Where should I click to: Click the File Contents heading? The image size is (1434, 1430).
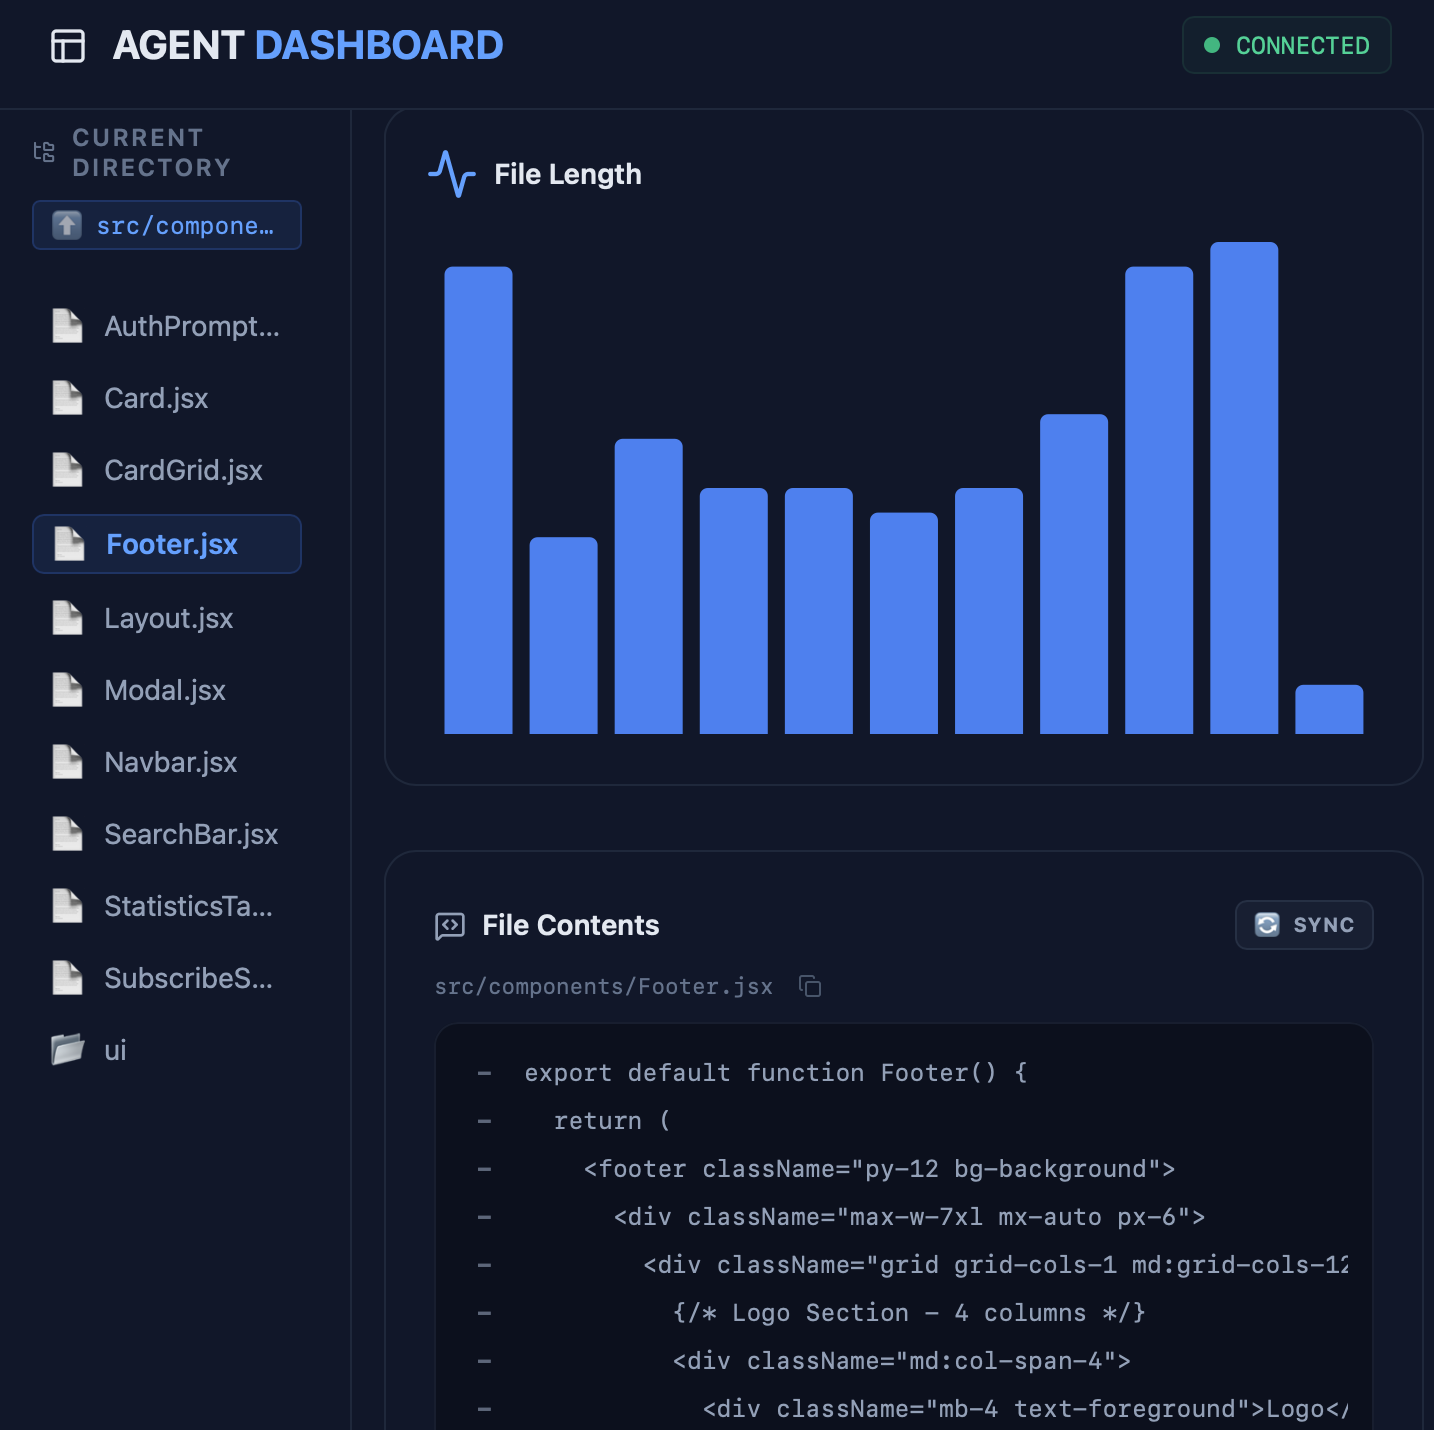coord(571,925)
